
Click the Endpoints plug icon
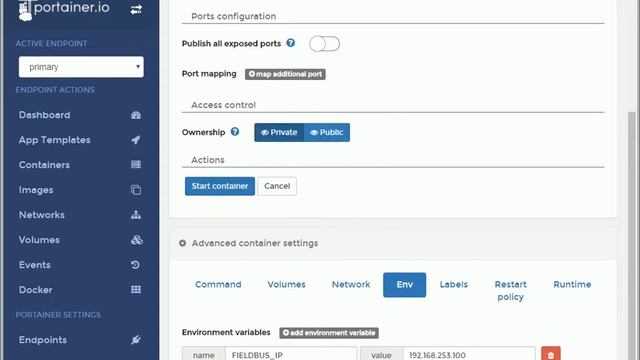[136, 340]
